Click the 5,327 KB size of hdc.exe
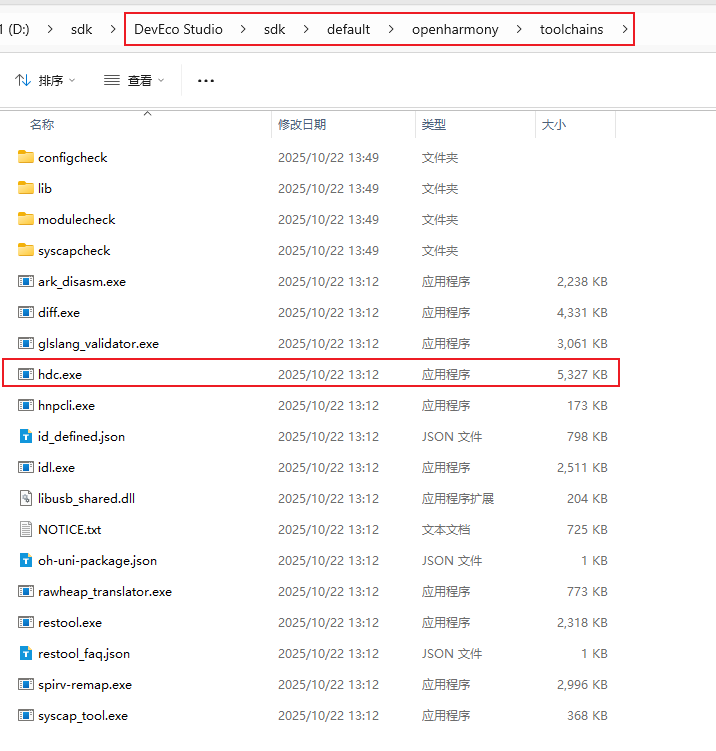 [582, 375]
